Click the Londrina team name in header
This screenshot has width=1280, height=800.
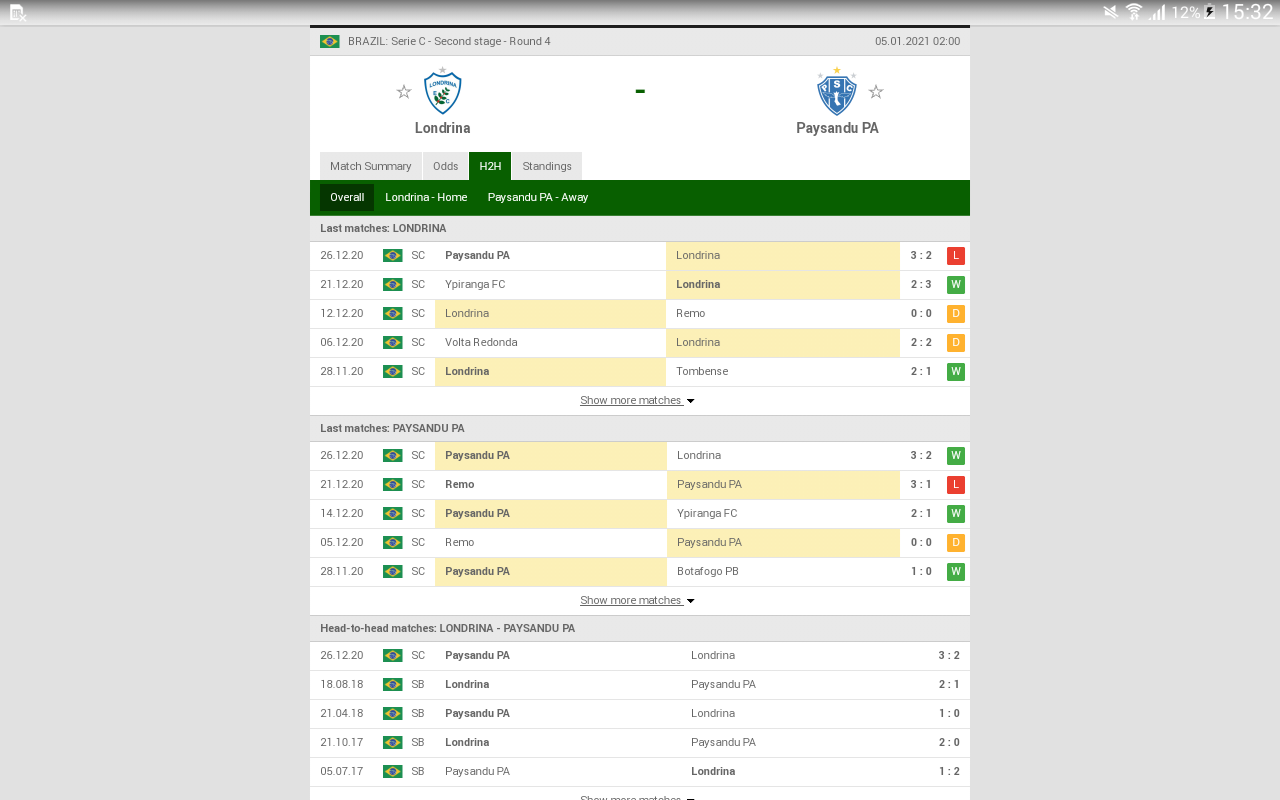coord(442,128)
